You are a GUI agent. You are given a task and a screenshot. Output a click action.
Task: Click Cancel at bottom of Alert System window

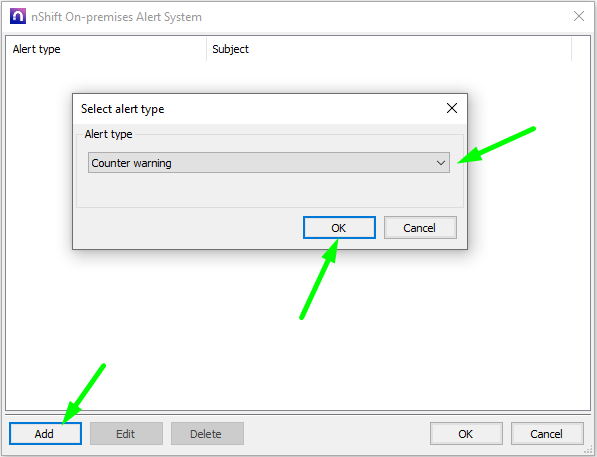(547, 433)
